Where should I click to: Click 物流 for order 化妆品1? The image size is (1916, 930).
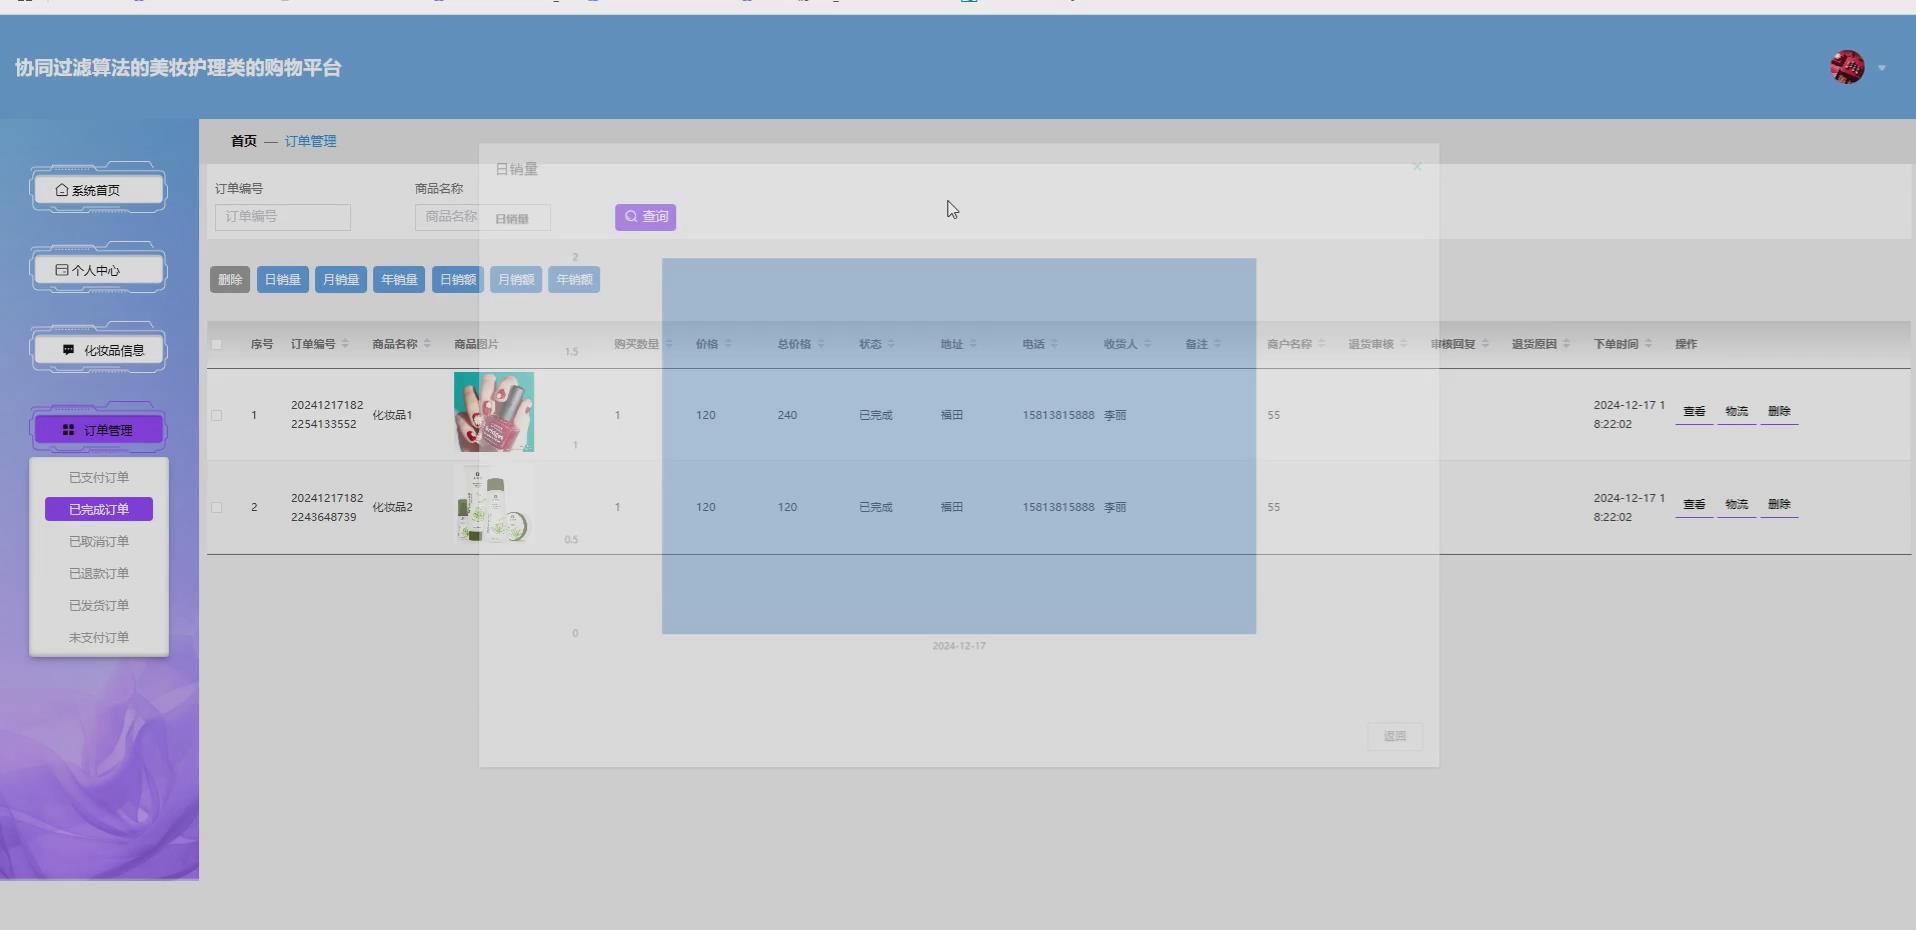coord(1736,412)
